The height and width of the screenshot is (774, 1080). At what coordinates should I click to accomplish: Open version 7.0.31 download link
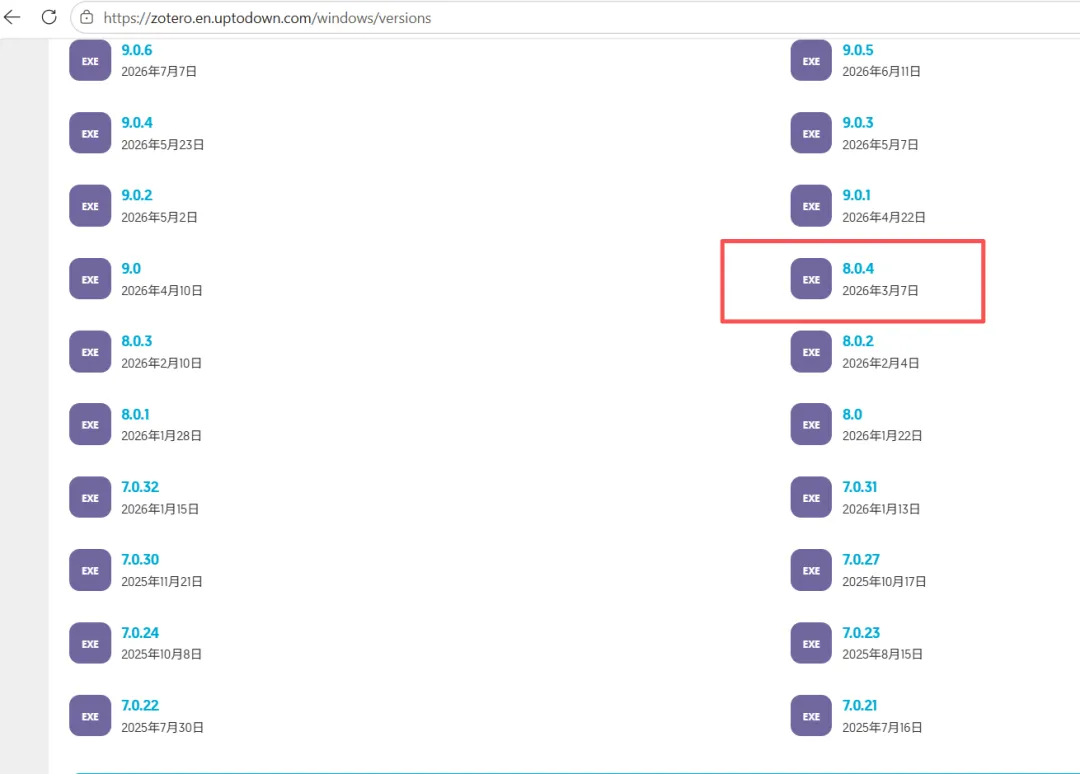coord(860,487)
